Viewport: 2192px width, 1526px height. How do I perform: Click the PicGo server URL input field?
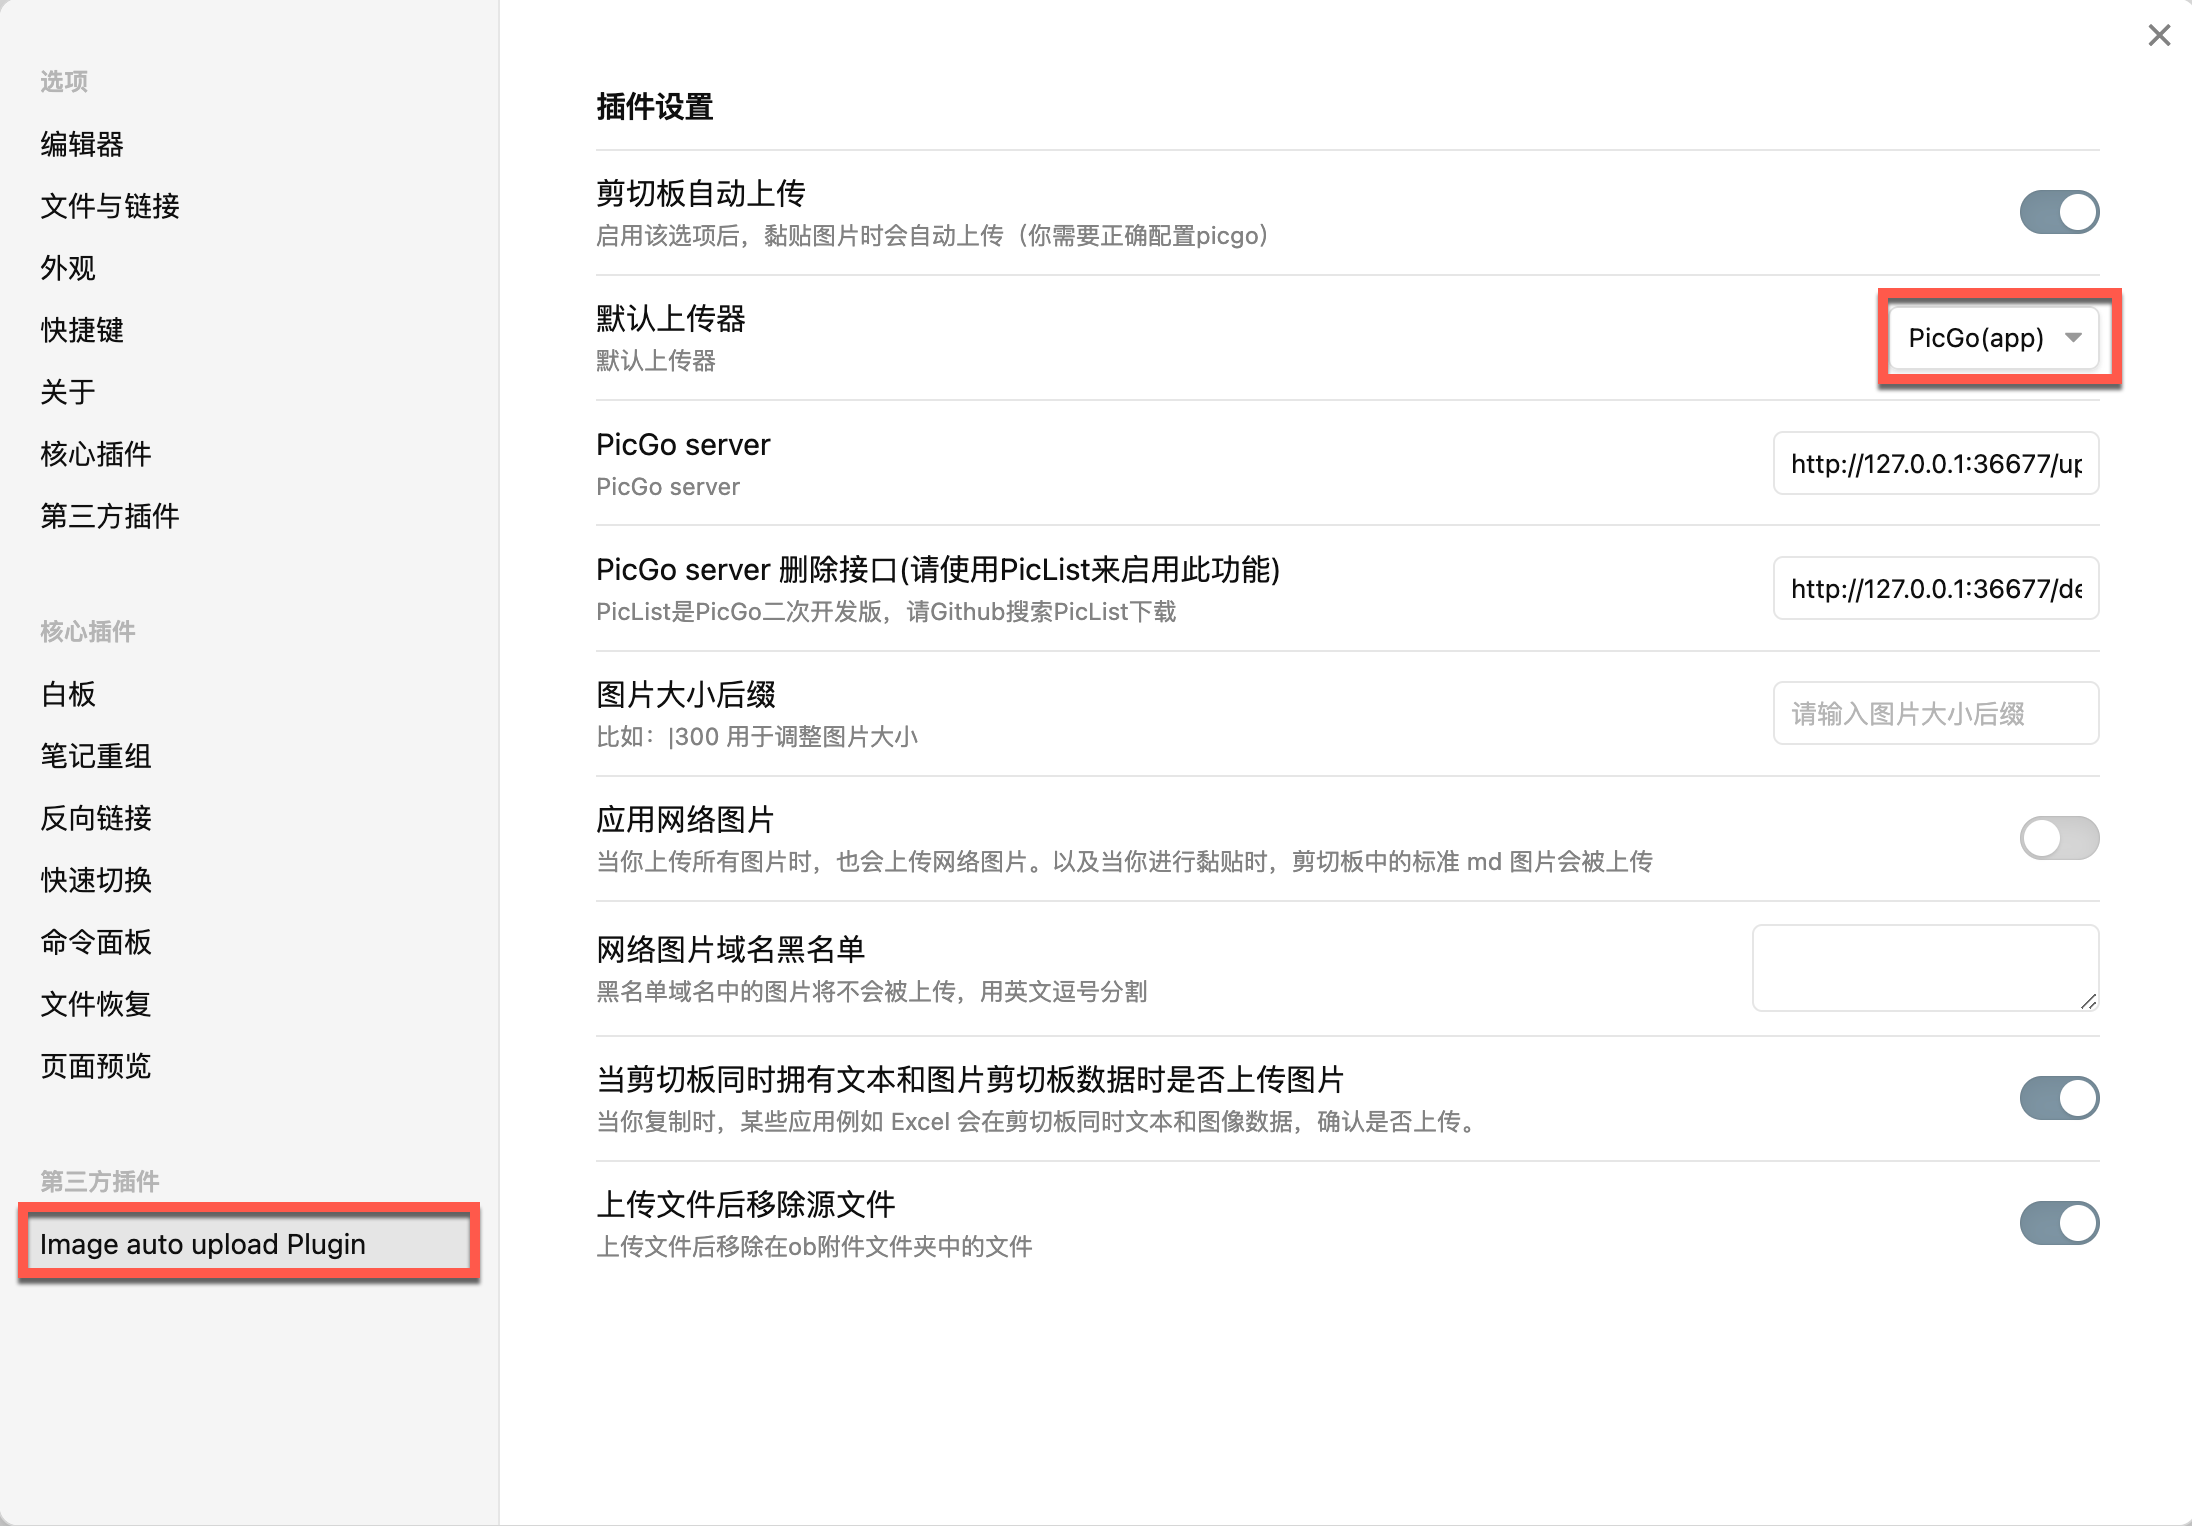[1936, 463]
